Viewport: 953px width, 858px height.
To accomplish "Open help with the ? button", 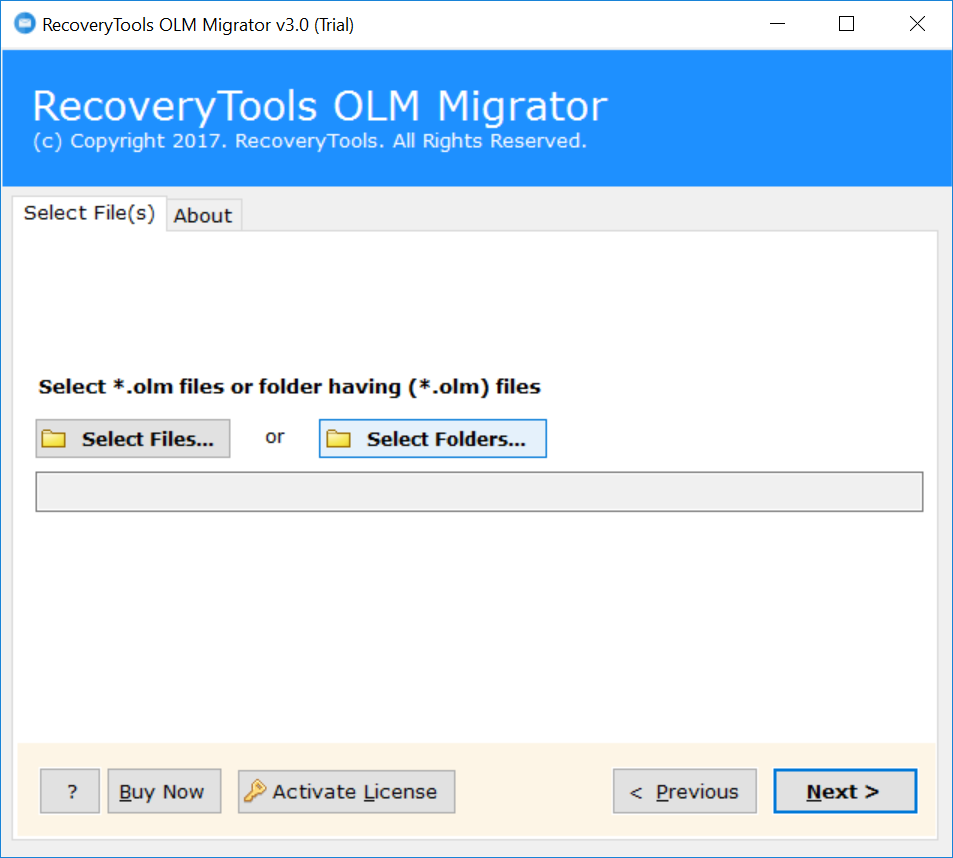I will pos(70,791).
